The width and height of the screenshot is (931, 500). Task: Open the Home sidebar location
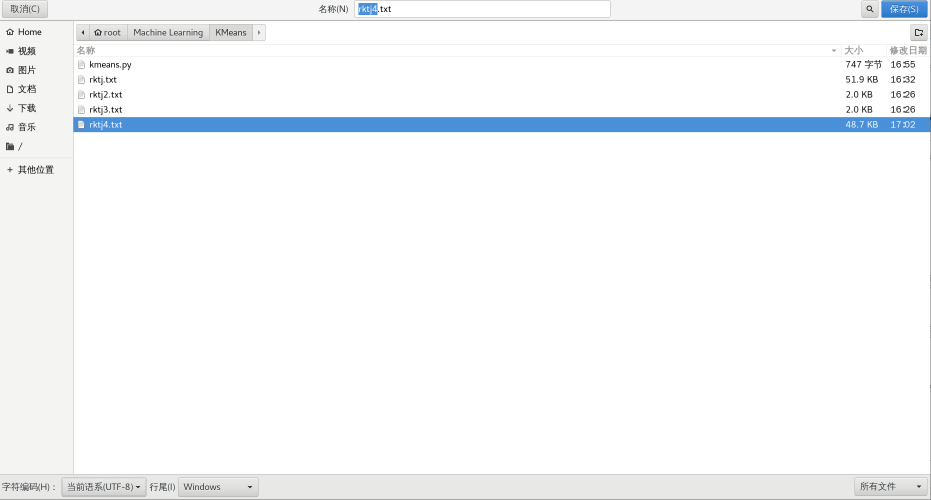[29, 32]
